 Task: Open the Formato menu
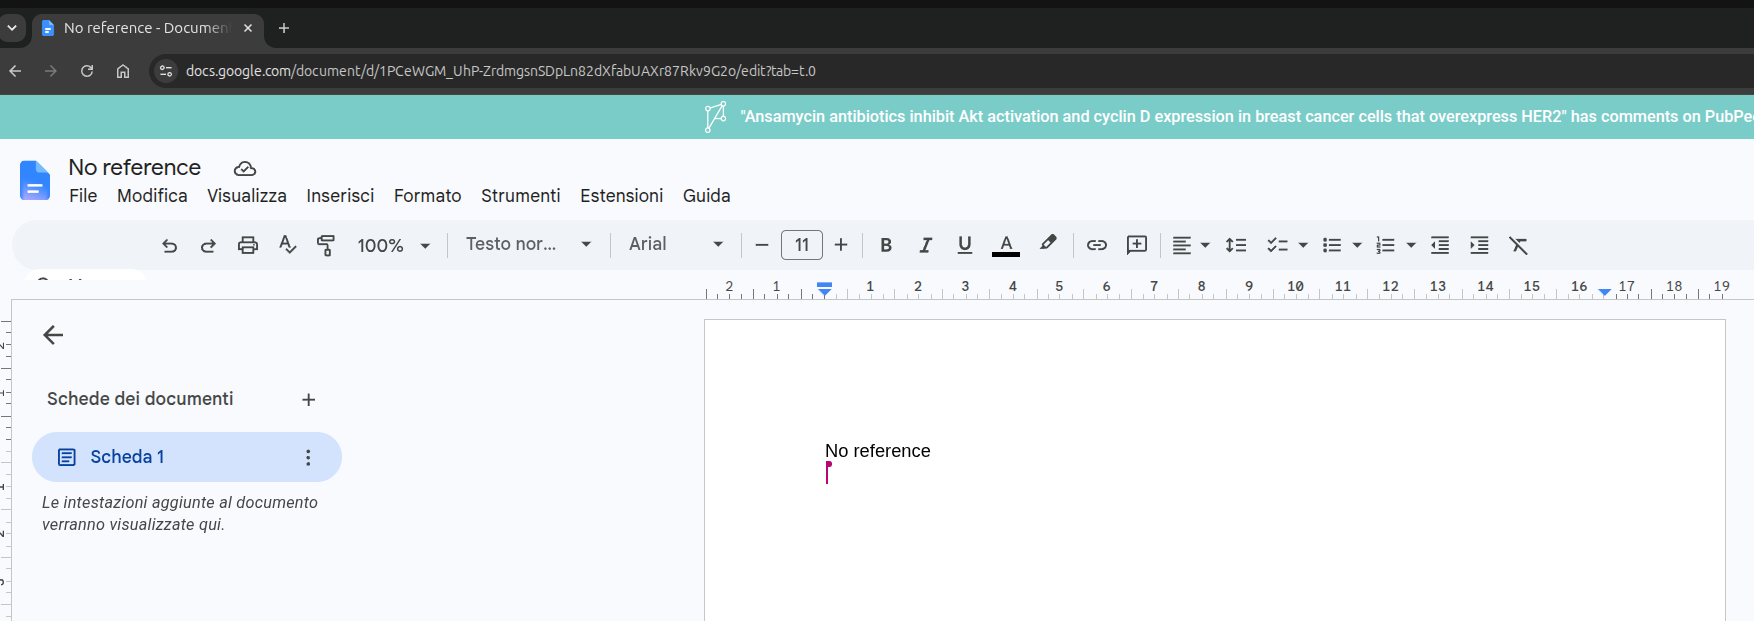click(427, 196)
